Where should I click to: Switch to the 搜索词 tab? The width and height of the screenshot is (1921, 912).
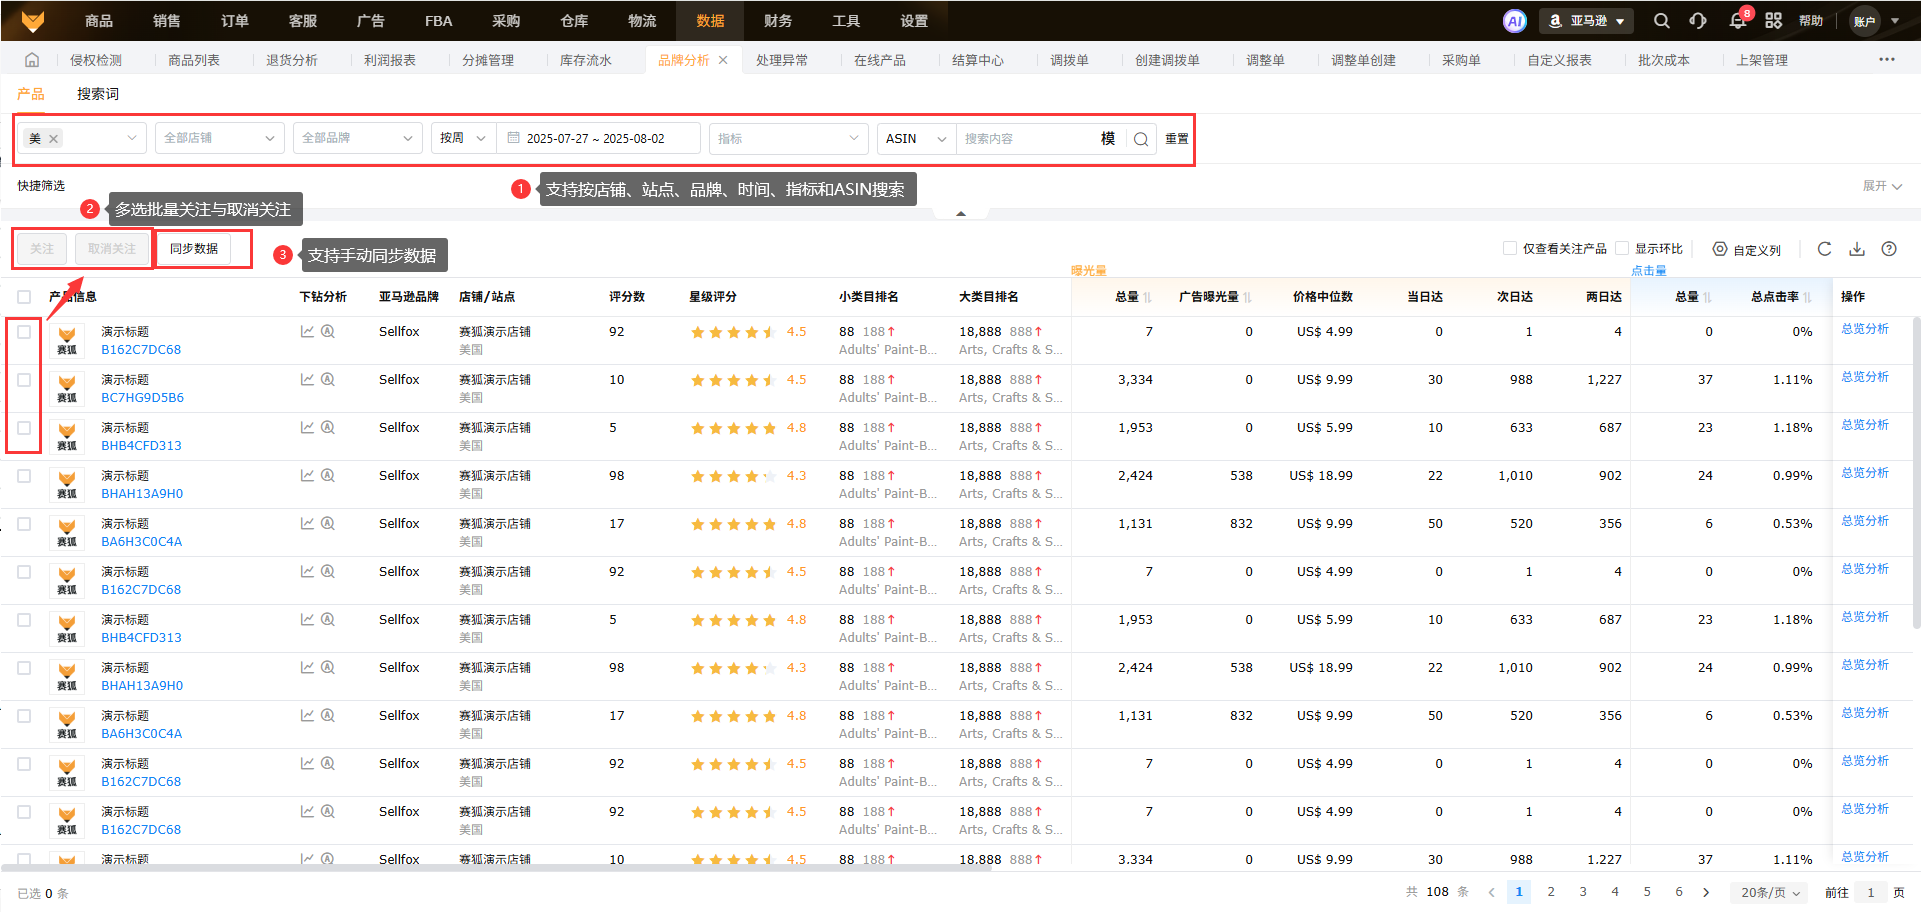(98, 94)
